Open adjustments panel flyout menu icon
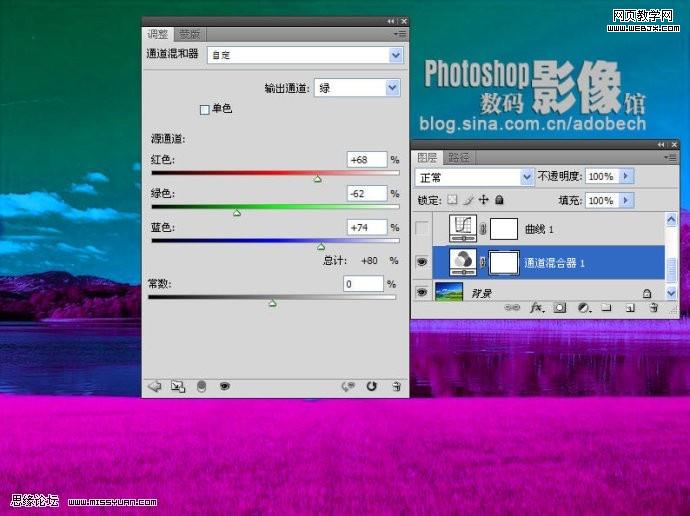This screenshot has height=516, width=690. [x=400, y=34]
